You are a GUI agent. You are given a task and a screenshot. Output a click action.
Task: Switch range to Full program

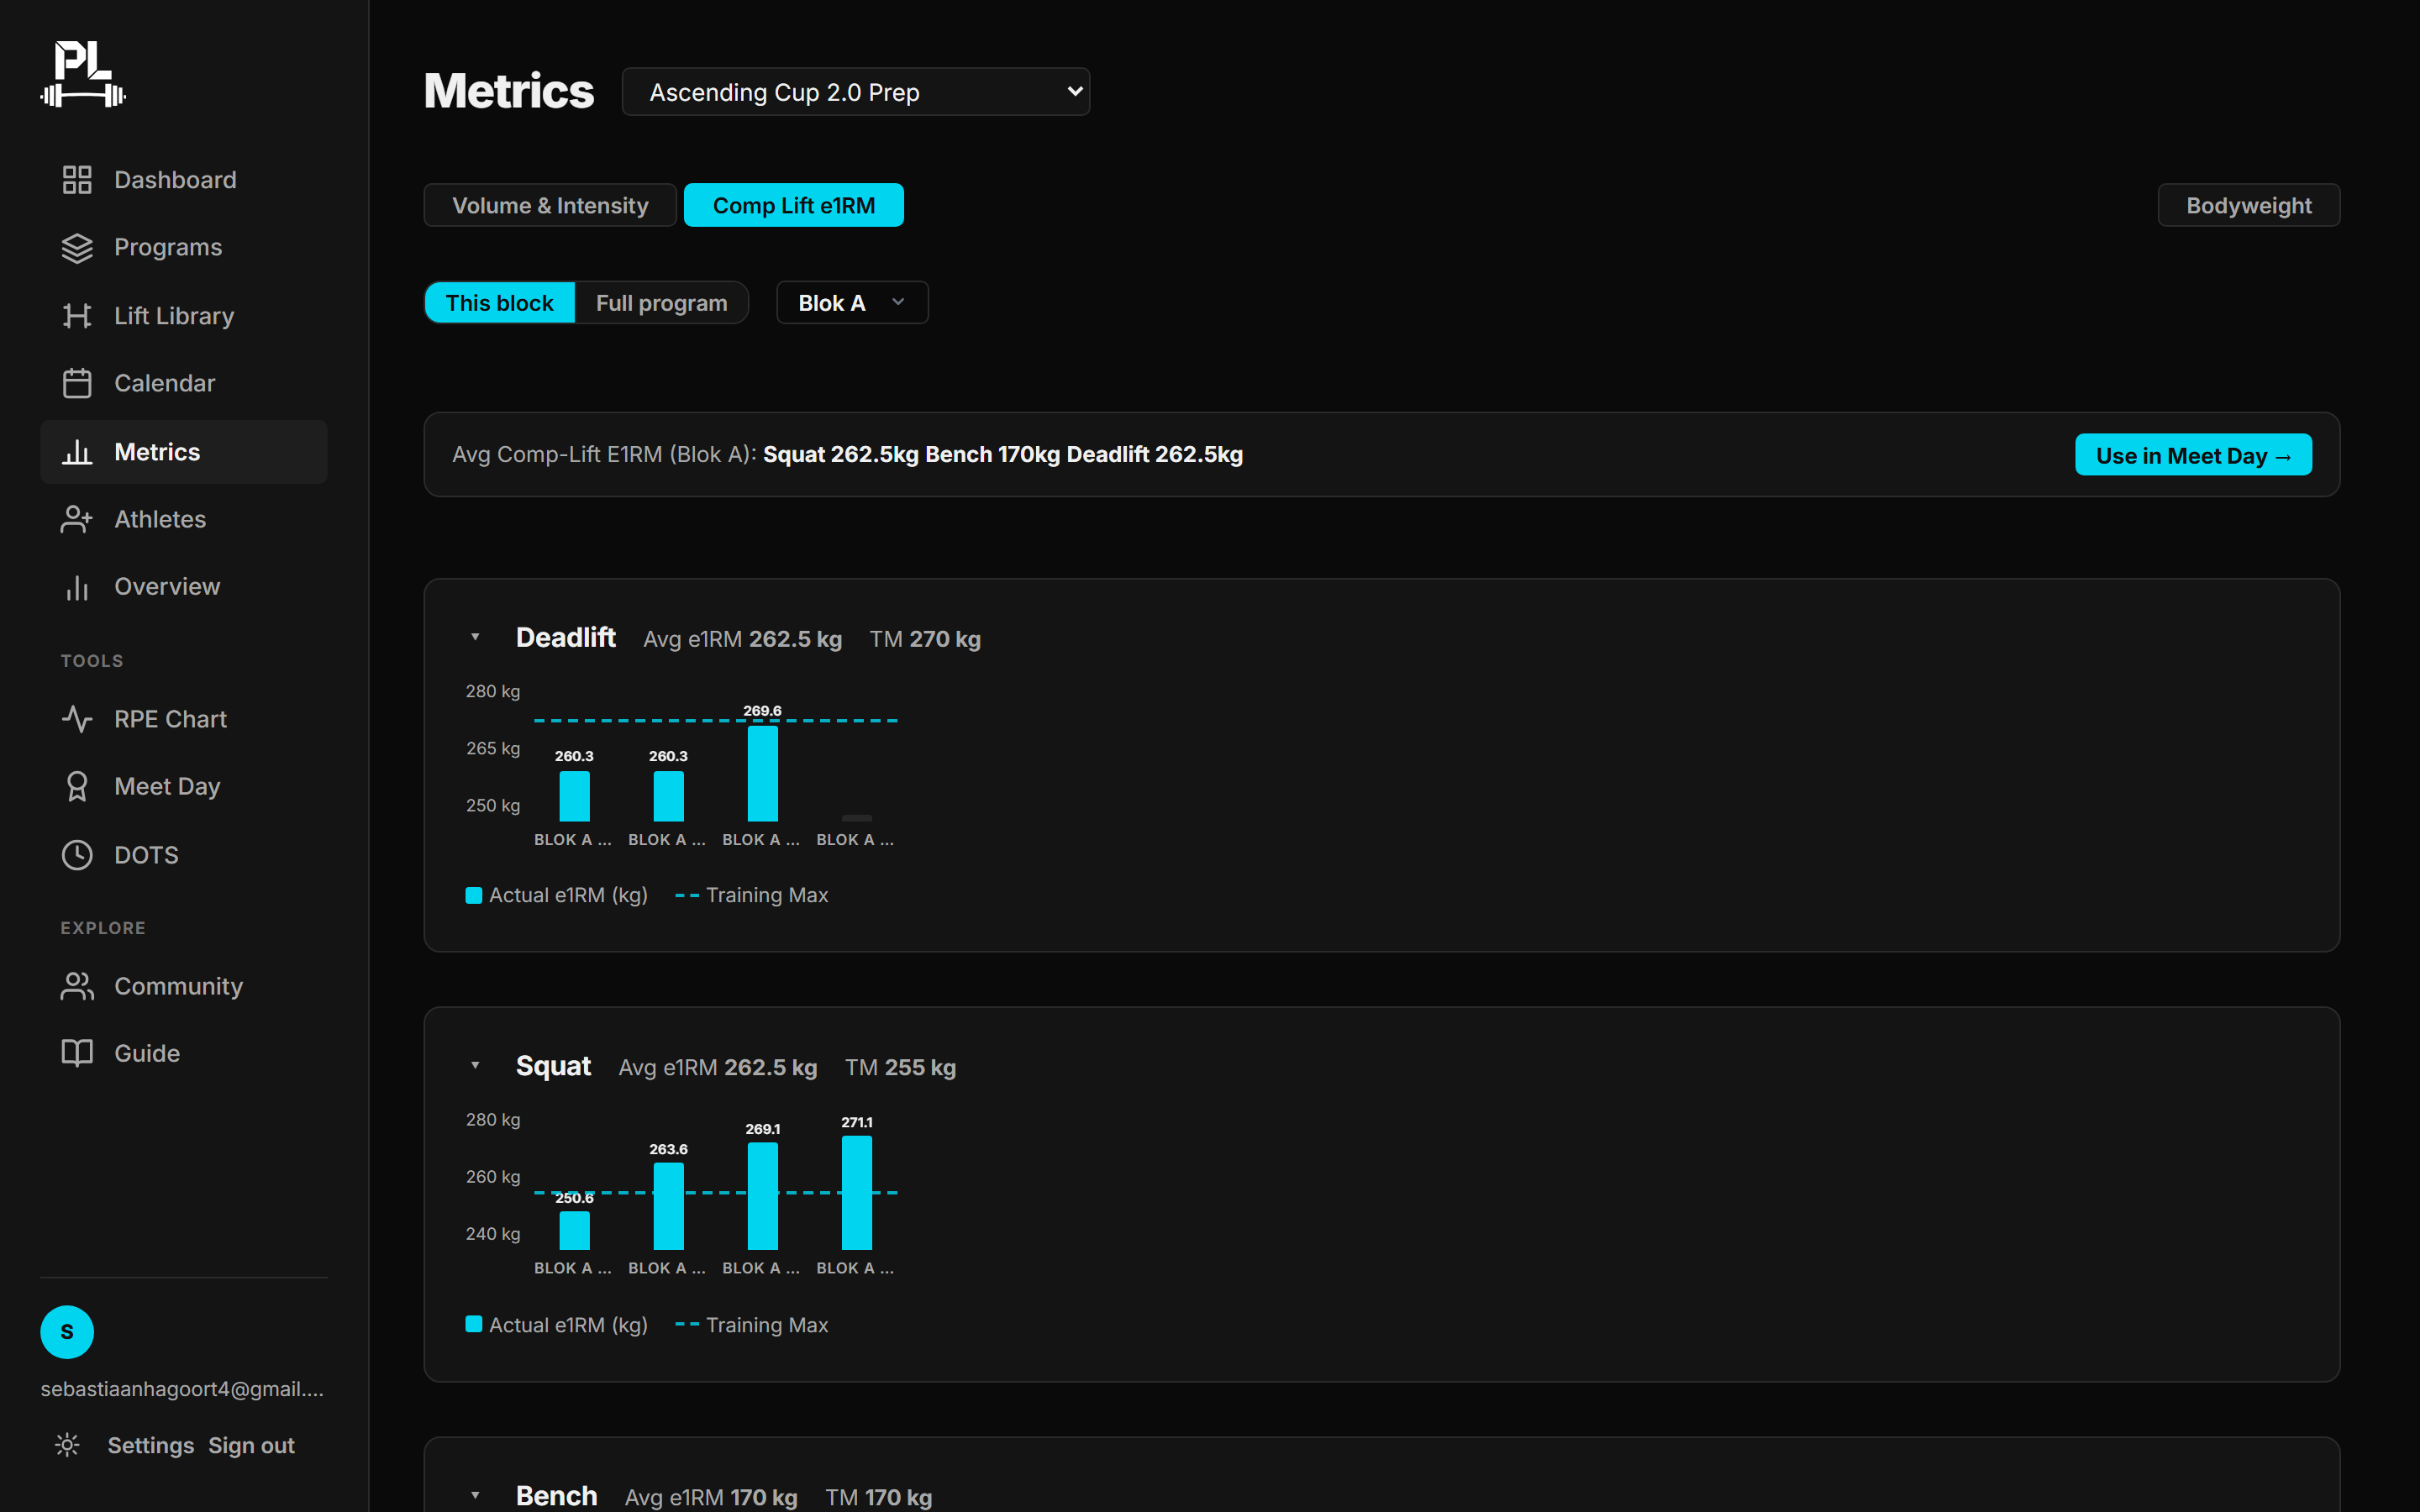[x=661, y=303]
